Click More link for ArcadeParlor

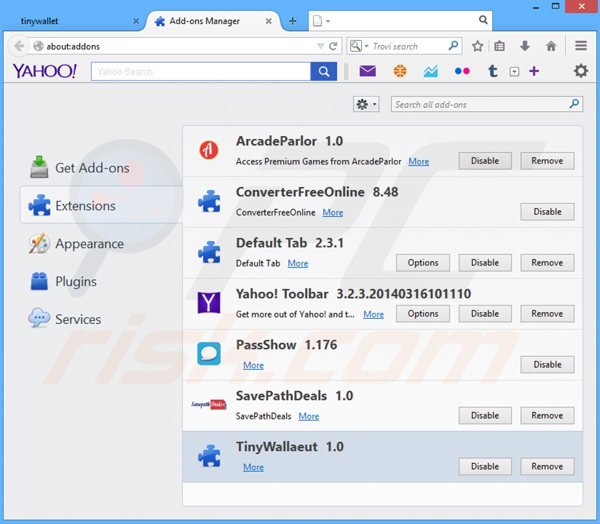click(x=419, y=162)
